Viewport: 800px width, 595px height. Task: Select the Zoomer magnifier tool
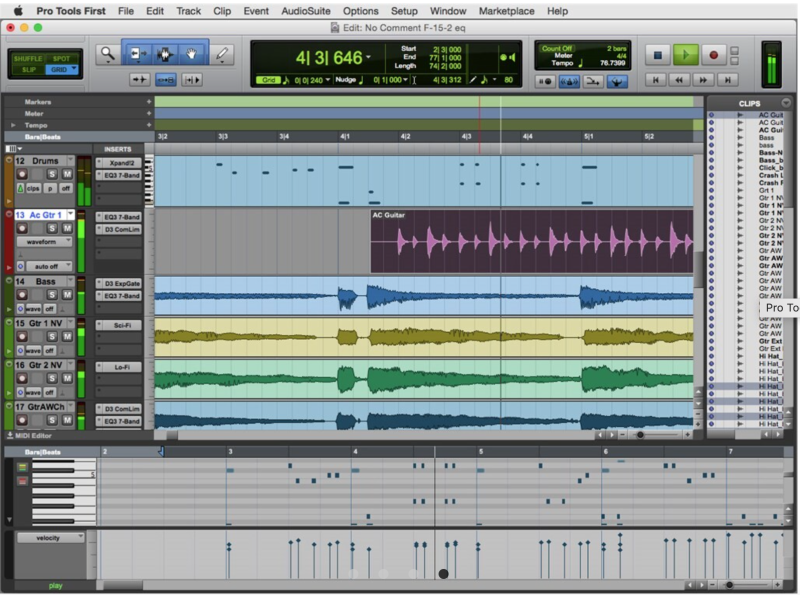point(108,54)
